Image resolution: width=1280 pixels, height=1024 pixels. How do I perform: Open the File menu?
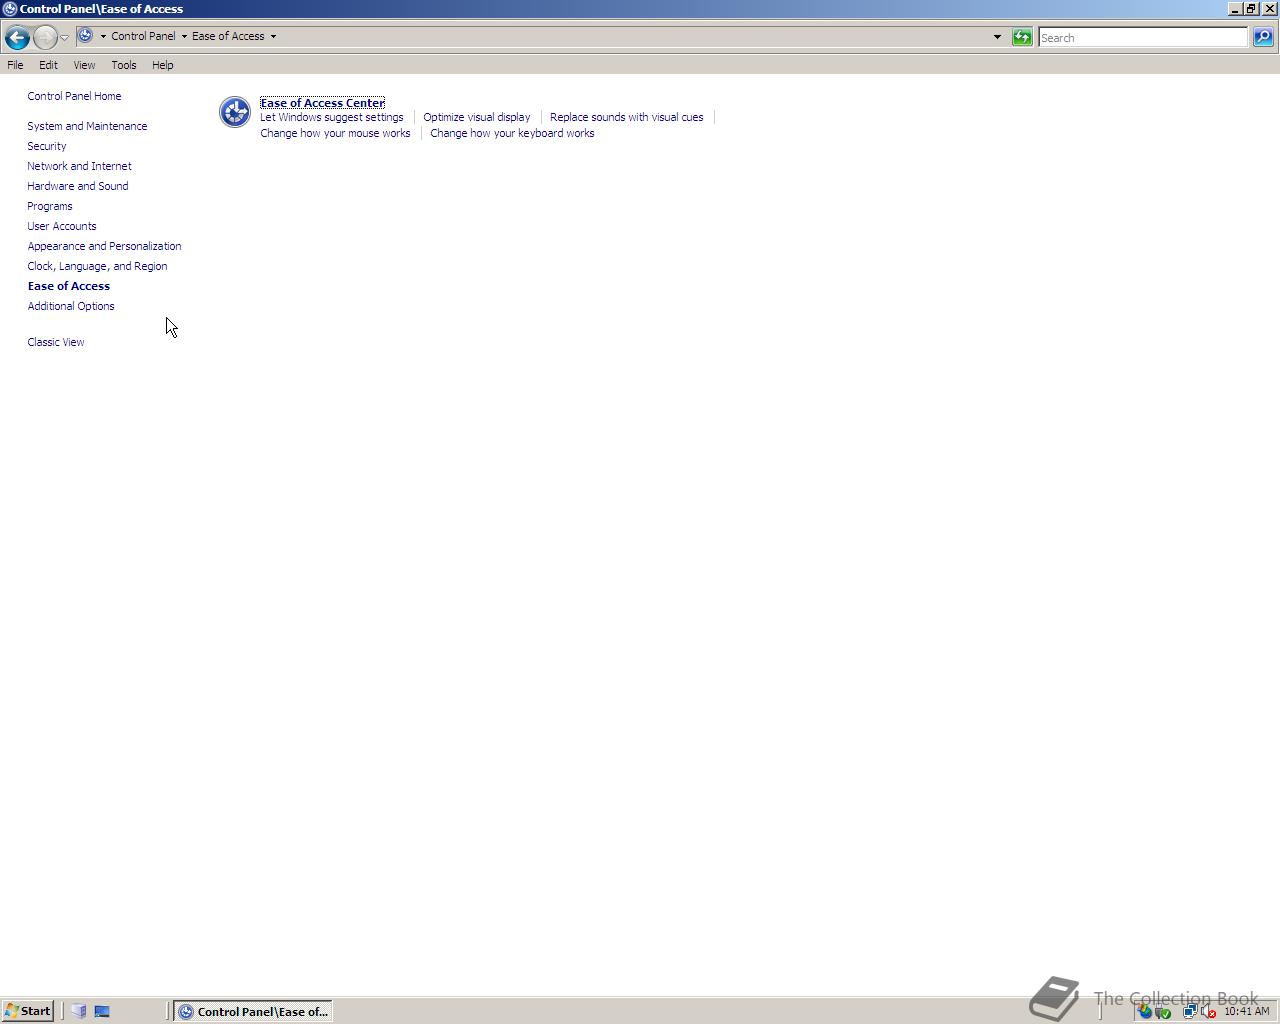(15, 65)
